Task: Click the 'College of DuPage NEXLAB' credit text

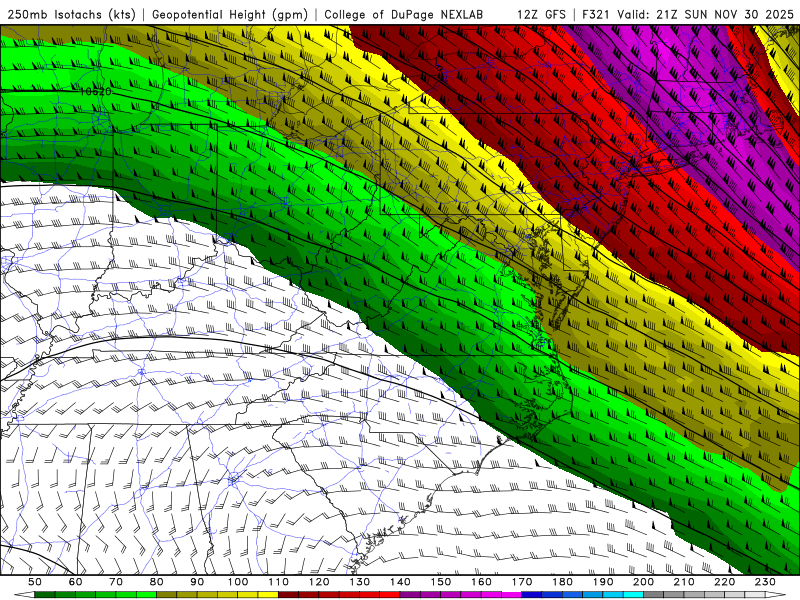Action: (x=403, y=14)
